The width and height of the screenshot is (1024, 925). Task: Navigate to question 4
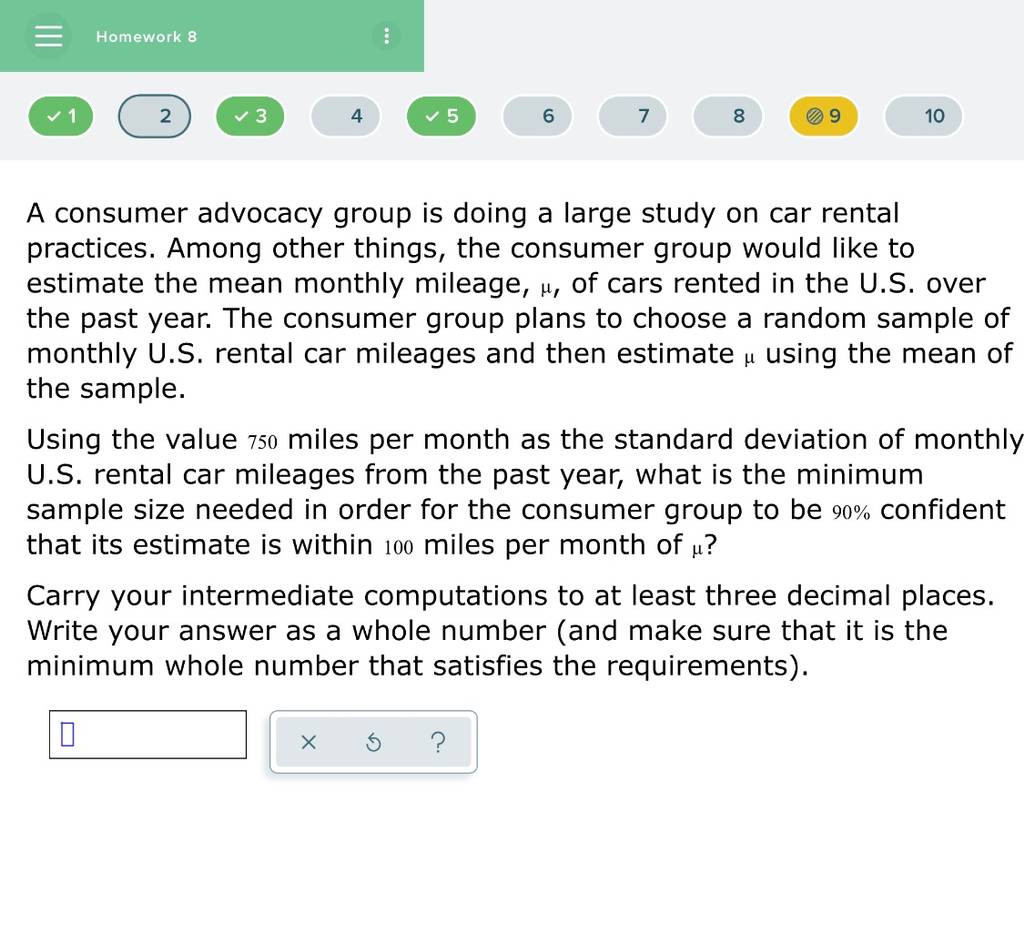click(345, 116)
